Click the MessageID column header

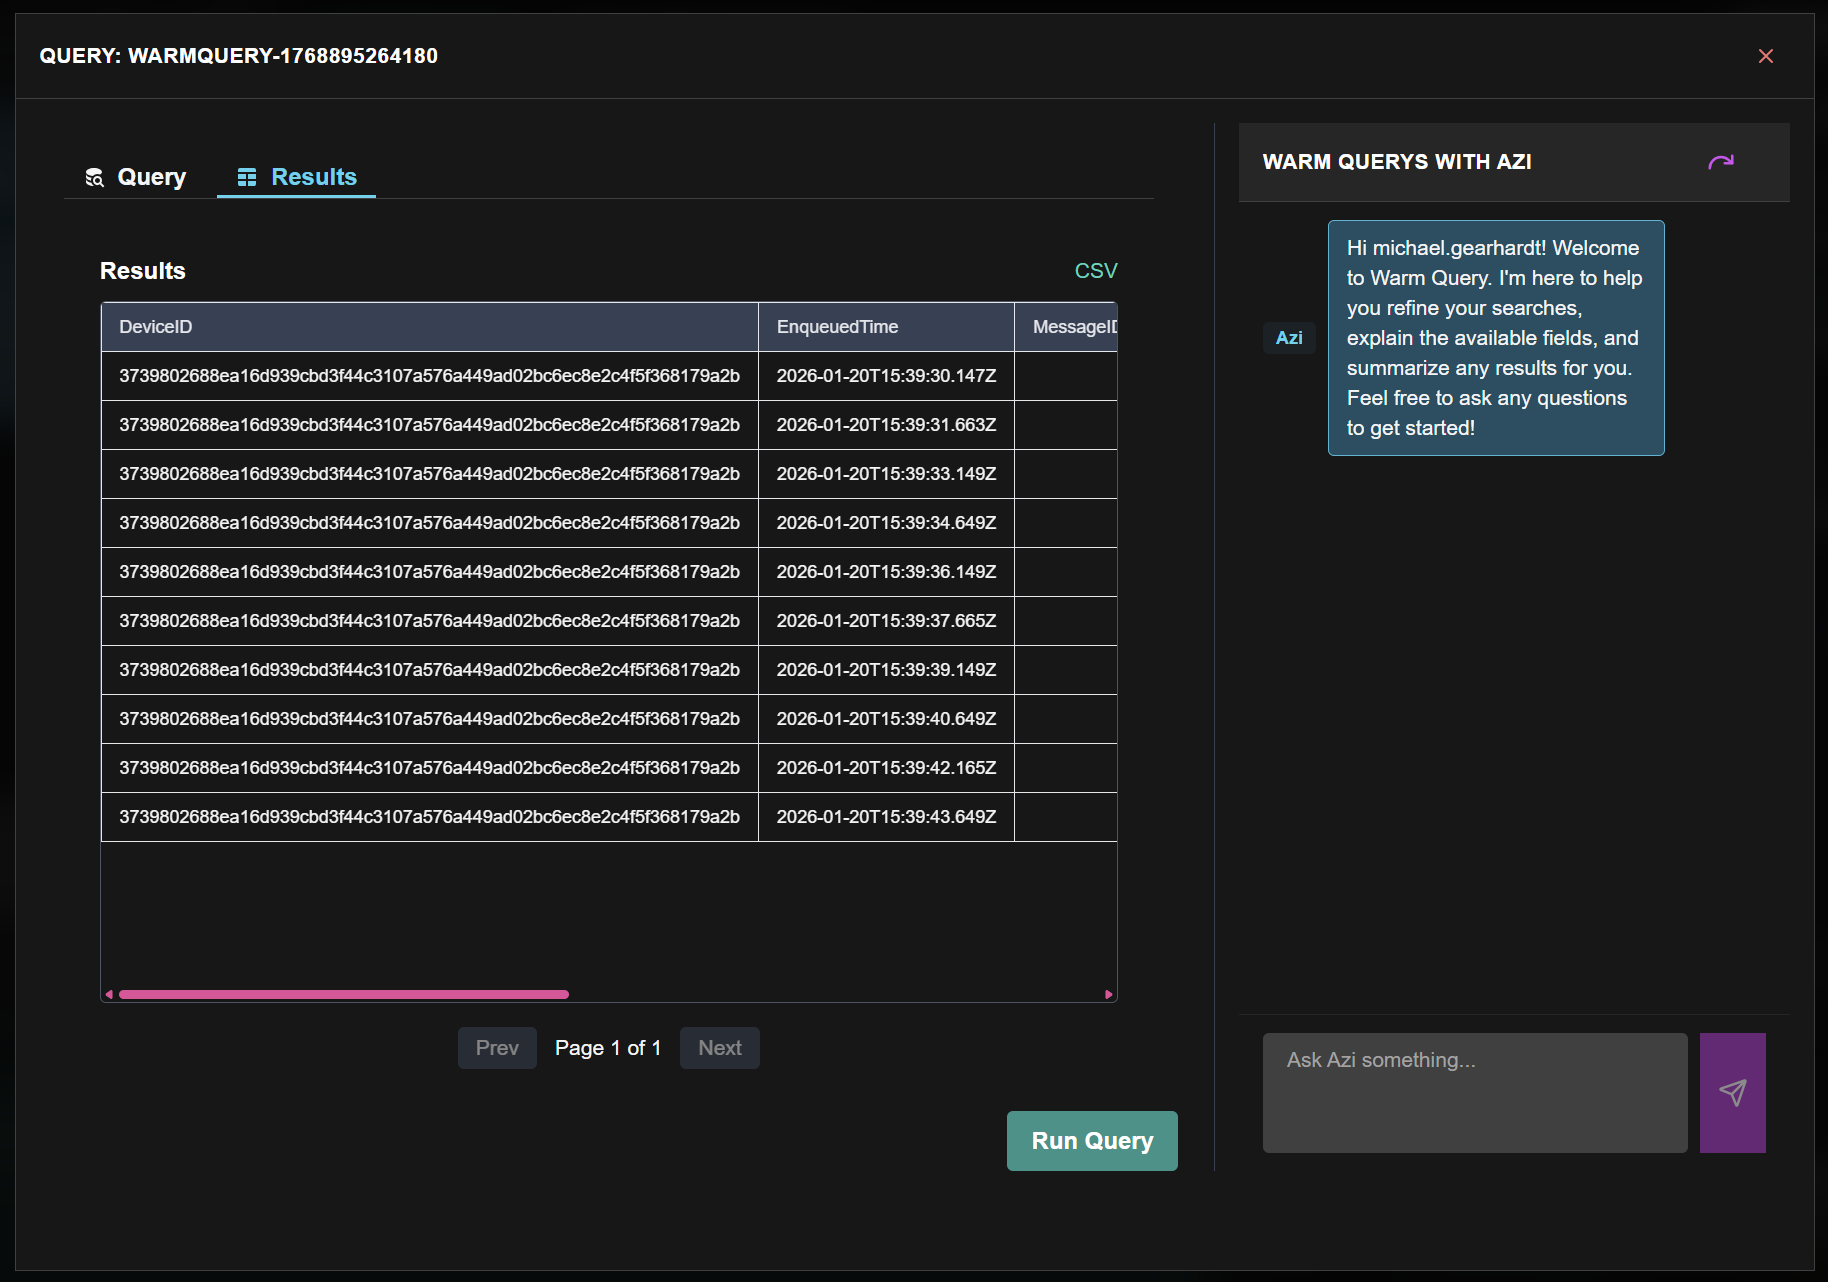(x=1066, y=327)
